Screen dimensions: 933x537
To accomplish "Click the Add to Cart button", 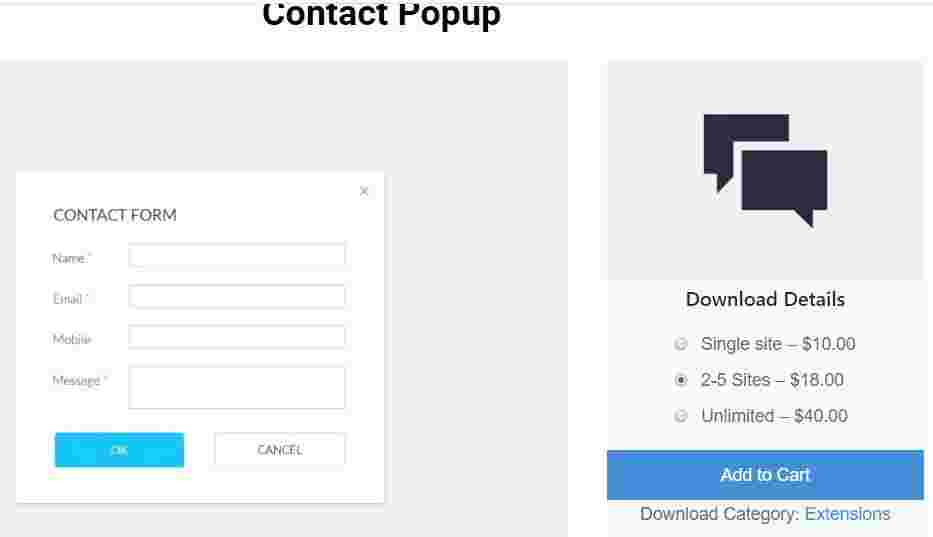I will 765,475.
